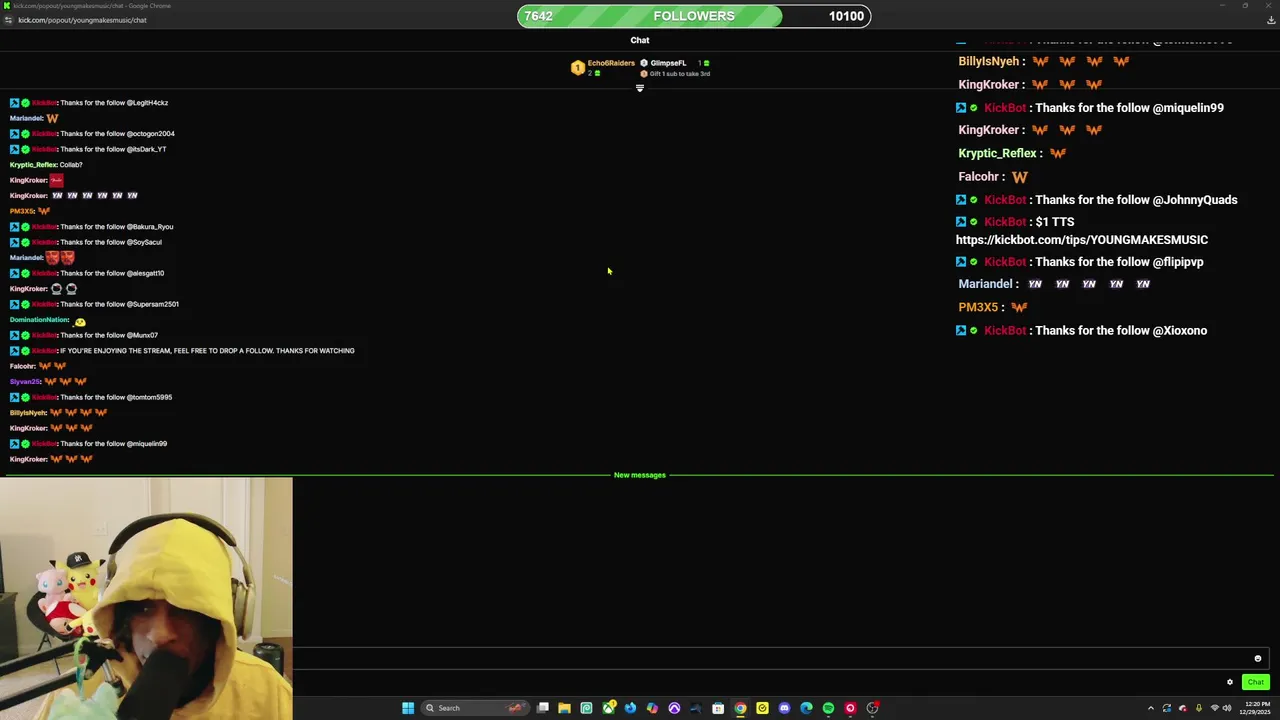Open Task View from taskbar
Viewport: 1280px width, 720px height.
click(x=542, y=708)
